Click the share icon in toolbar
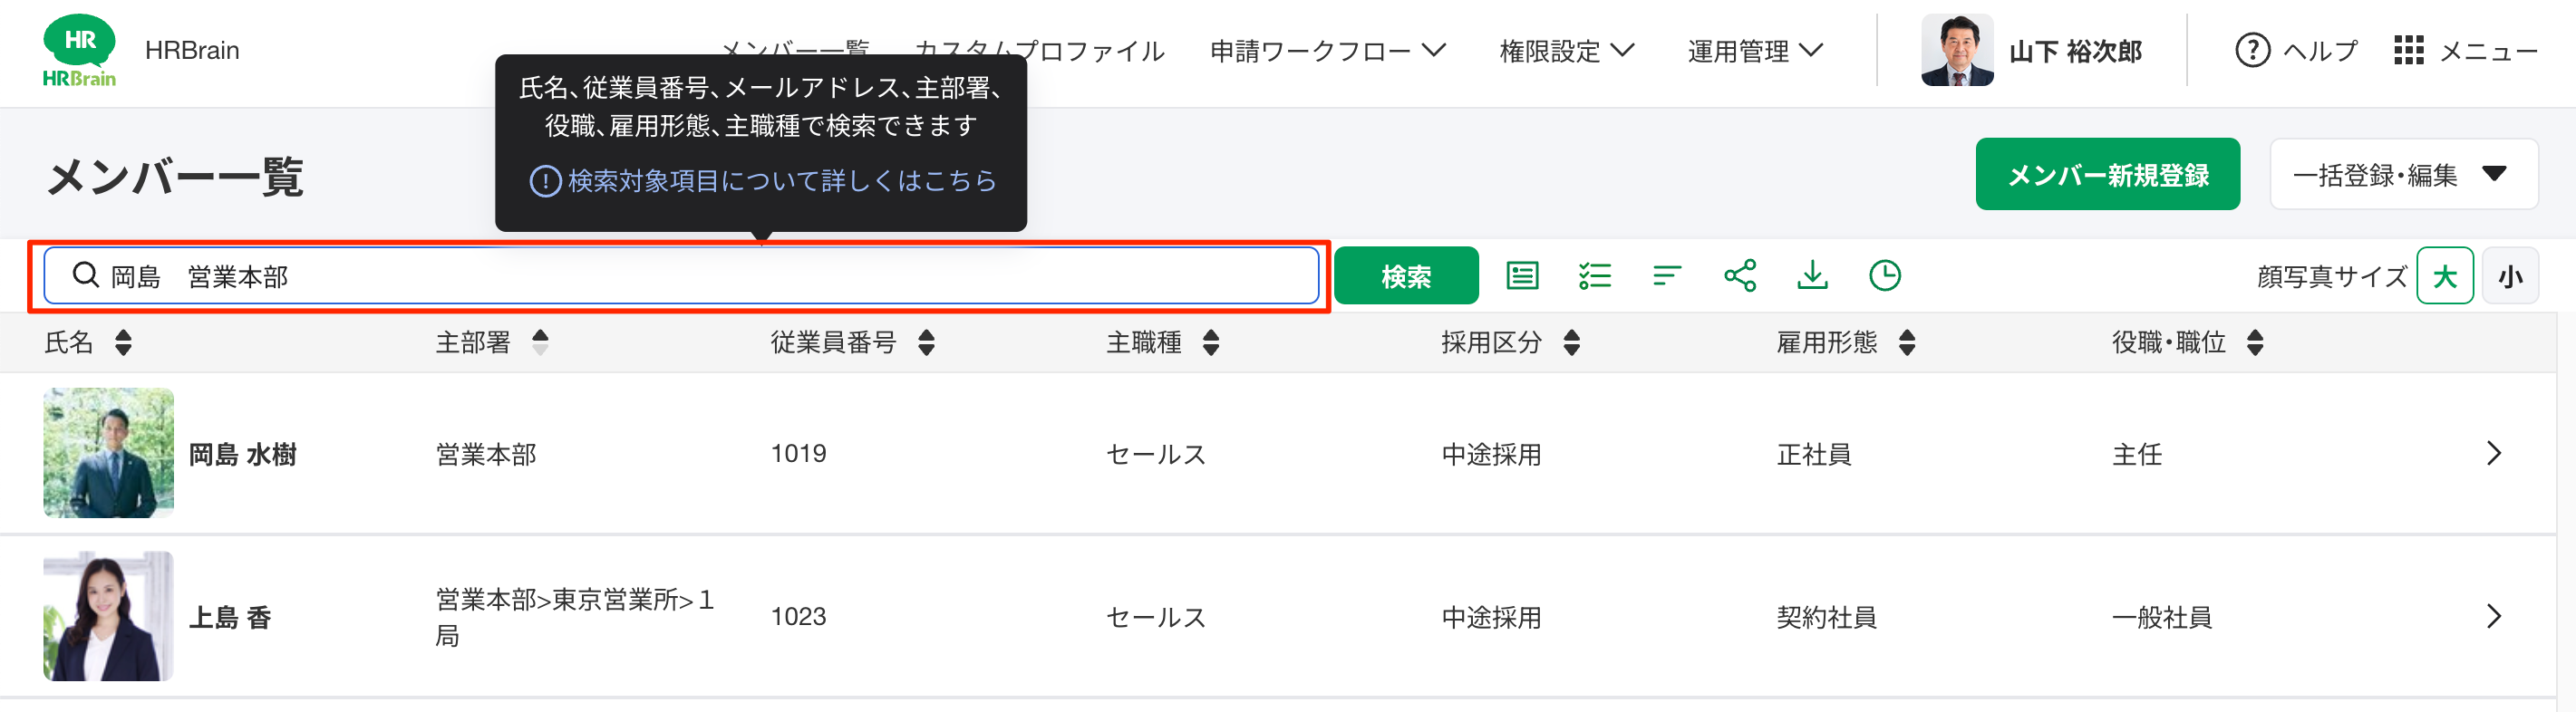Image resolution: width=2576 pixels, height=712 pixels. (x=1740, y=275)
